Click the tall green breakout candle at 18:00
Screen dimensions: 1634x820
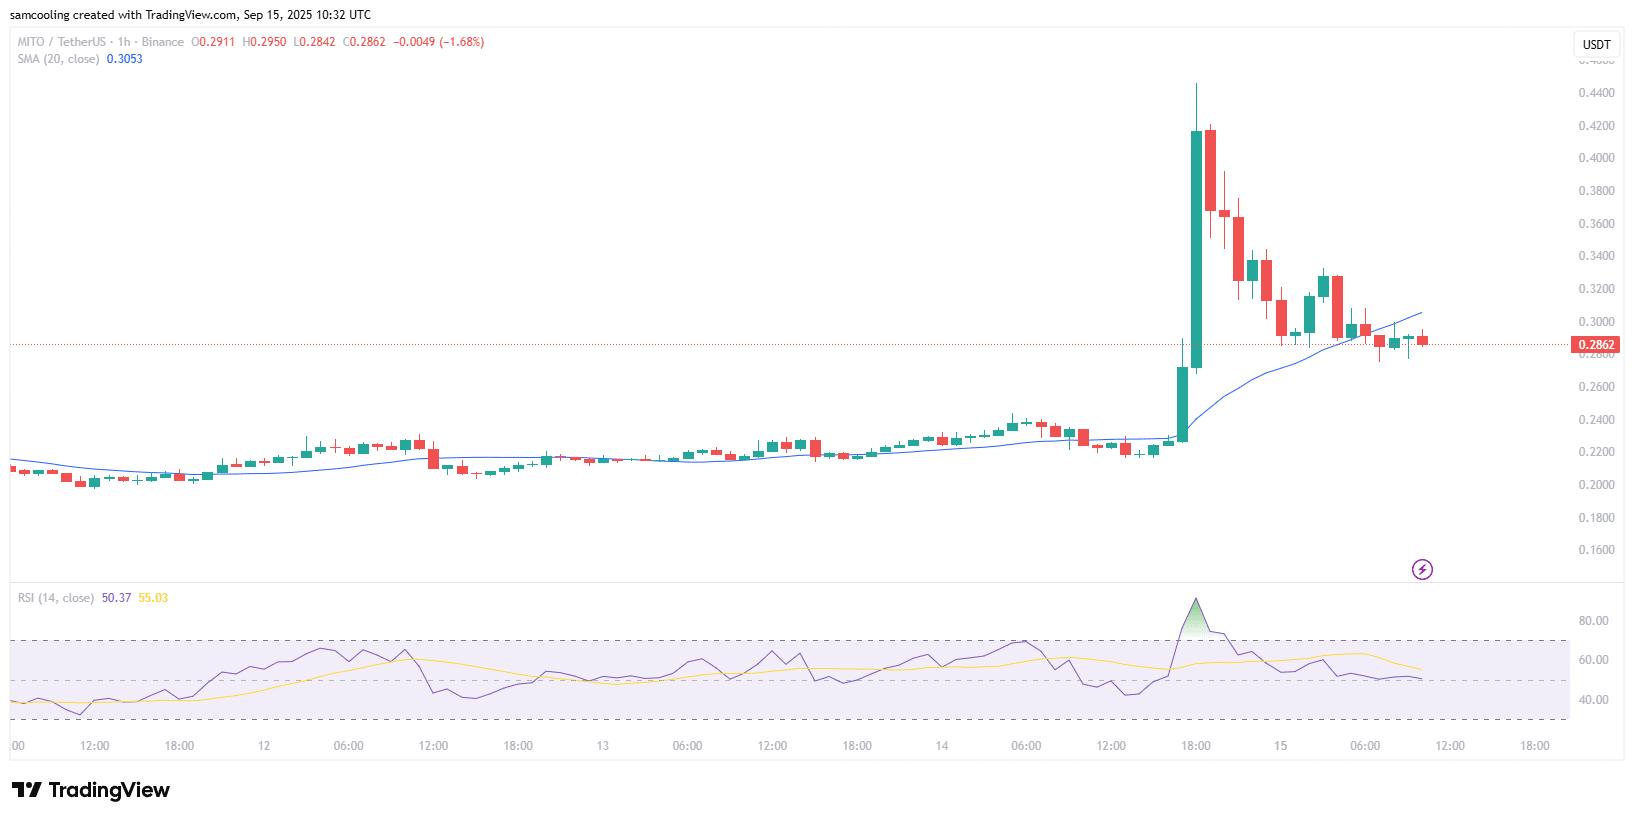click(x=1196, y=250)
